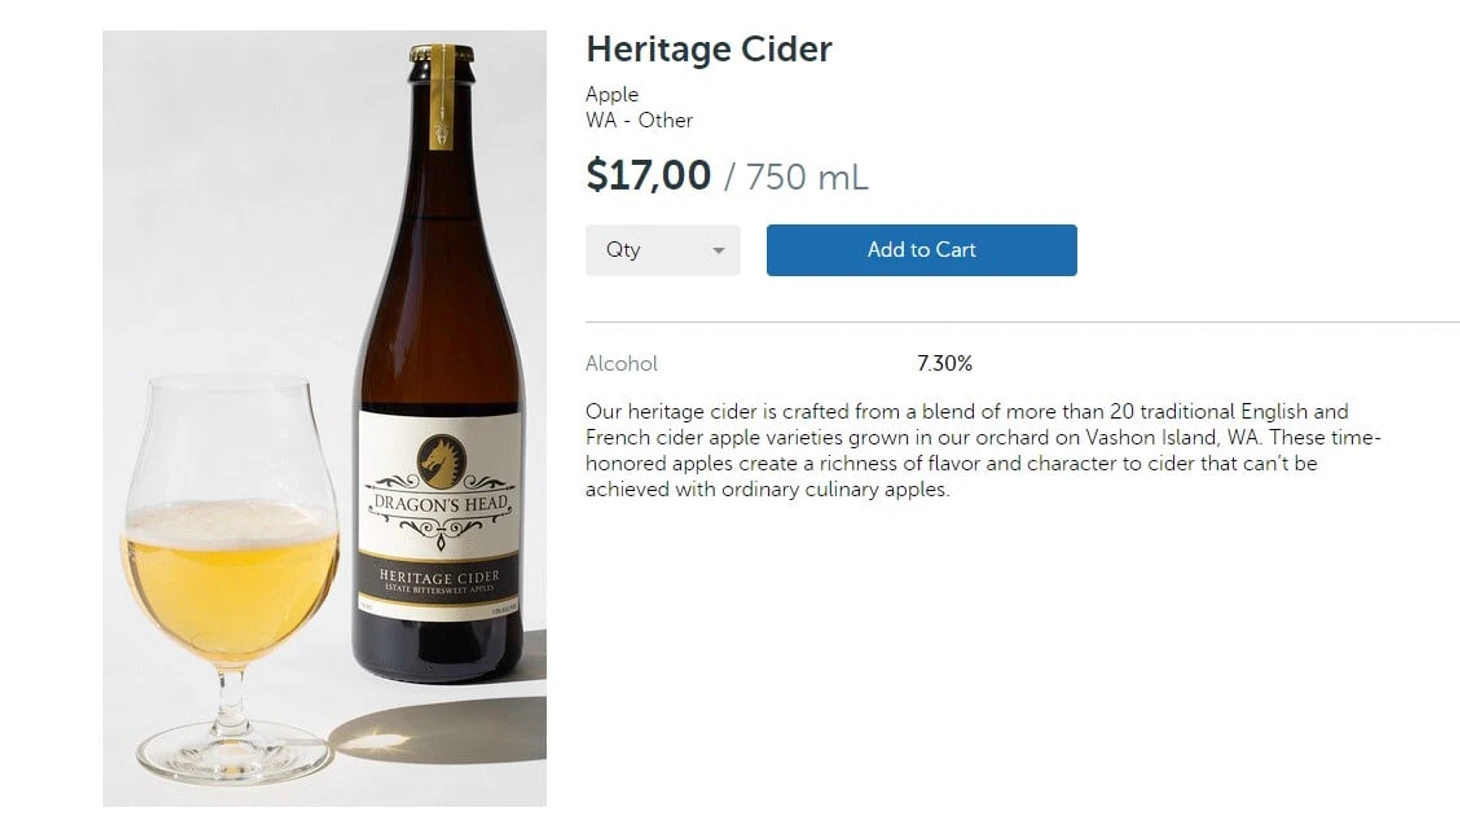Click the Heritage Cider product title

click(708, 49)
